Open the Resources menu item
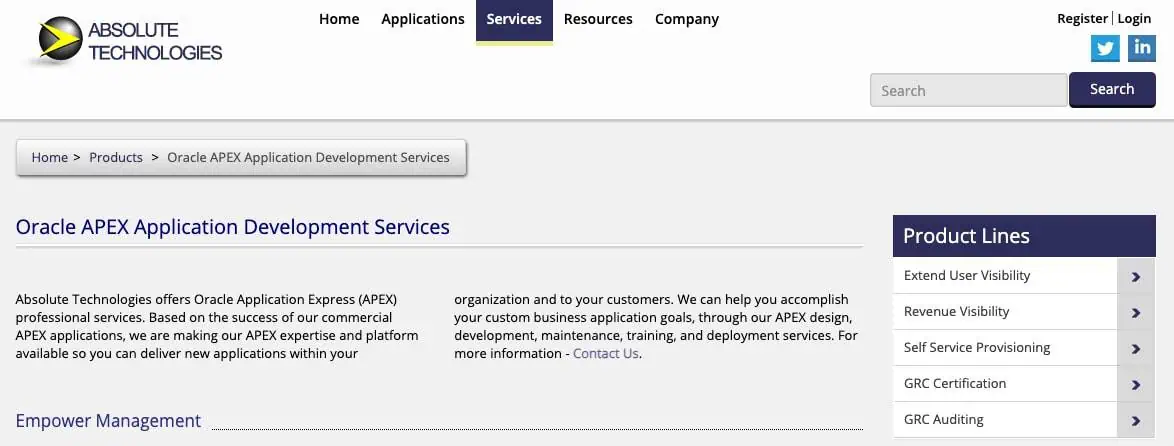 [598, 19]
